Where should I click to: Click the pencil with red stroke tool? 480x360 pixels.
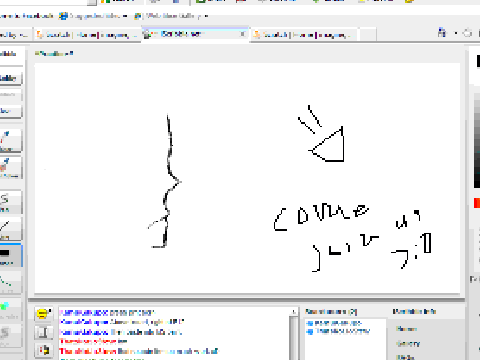(x=10, y=141)
